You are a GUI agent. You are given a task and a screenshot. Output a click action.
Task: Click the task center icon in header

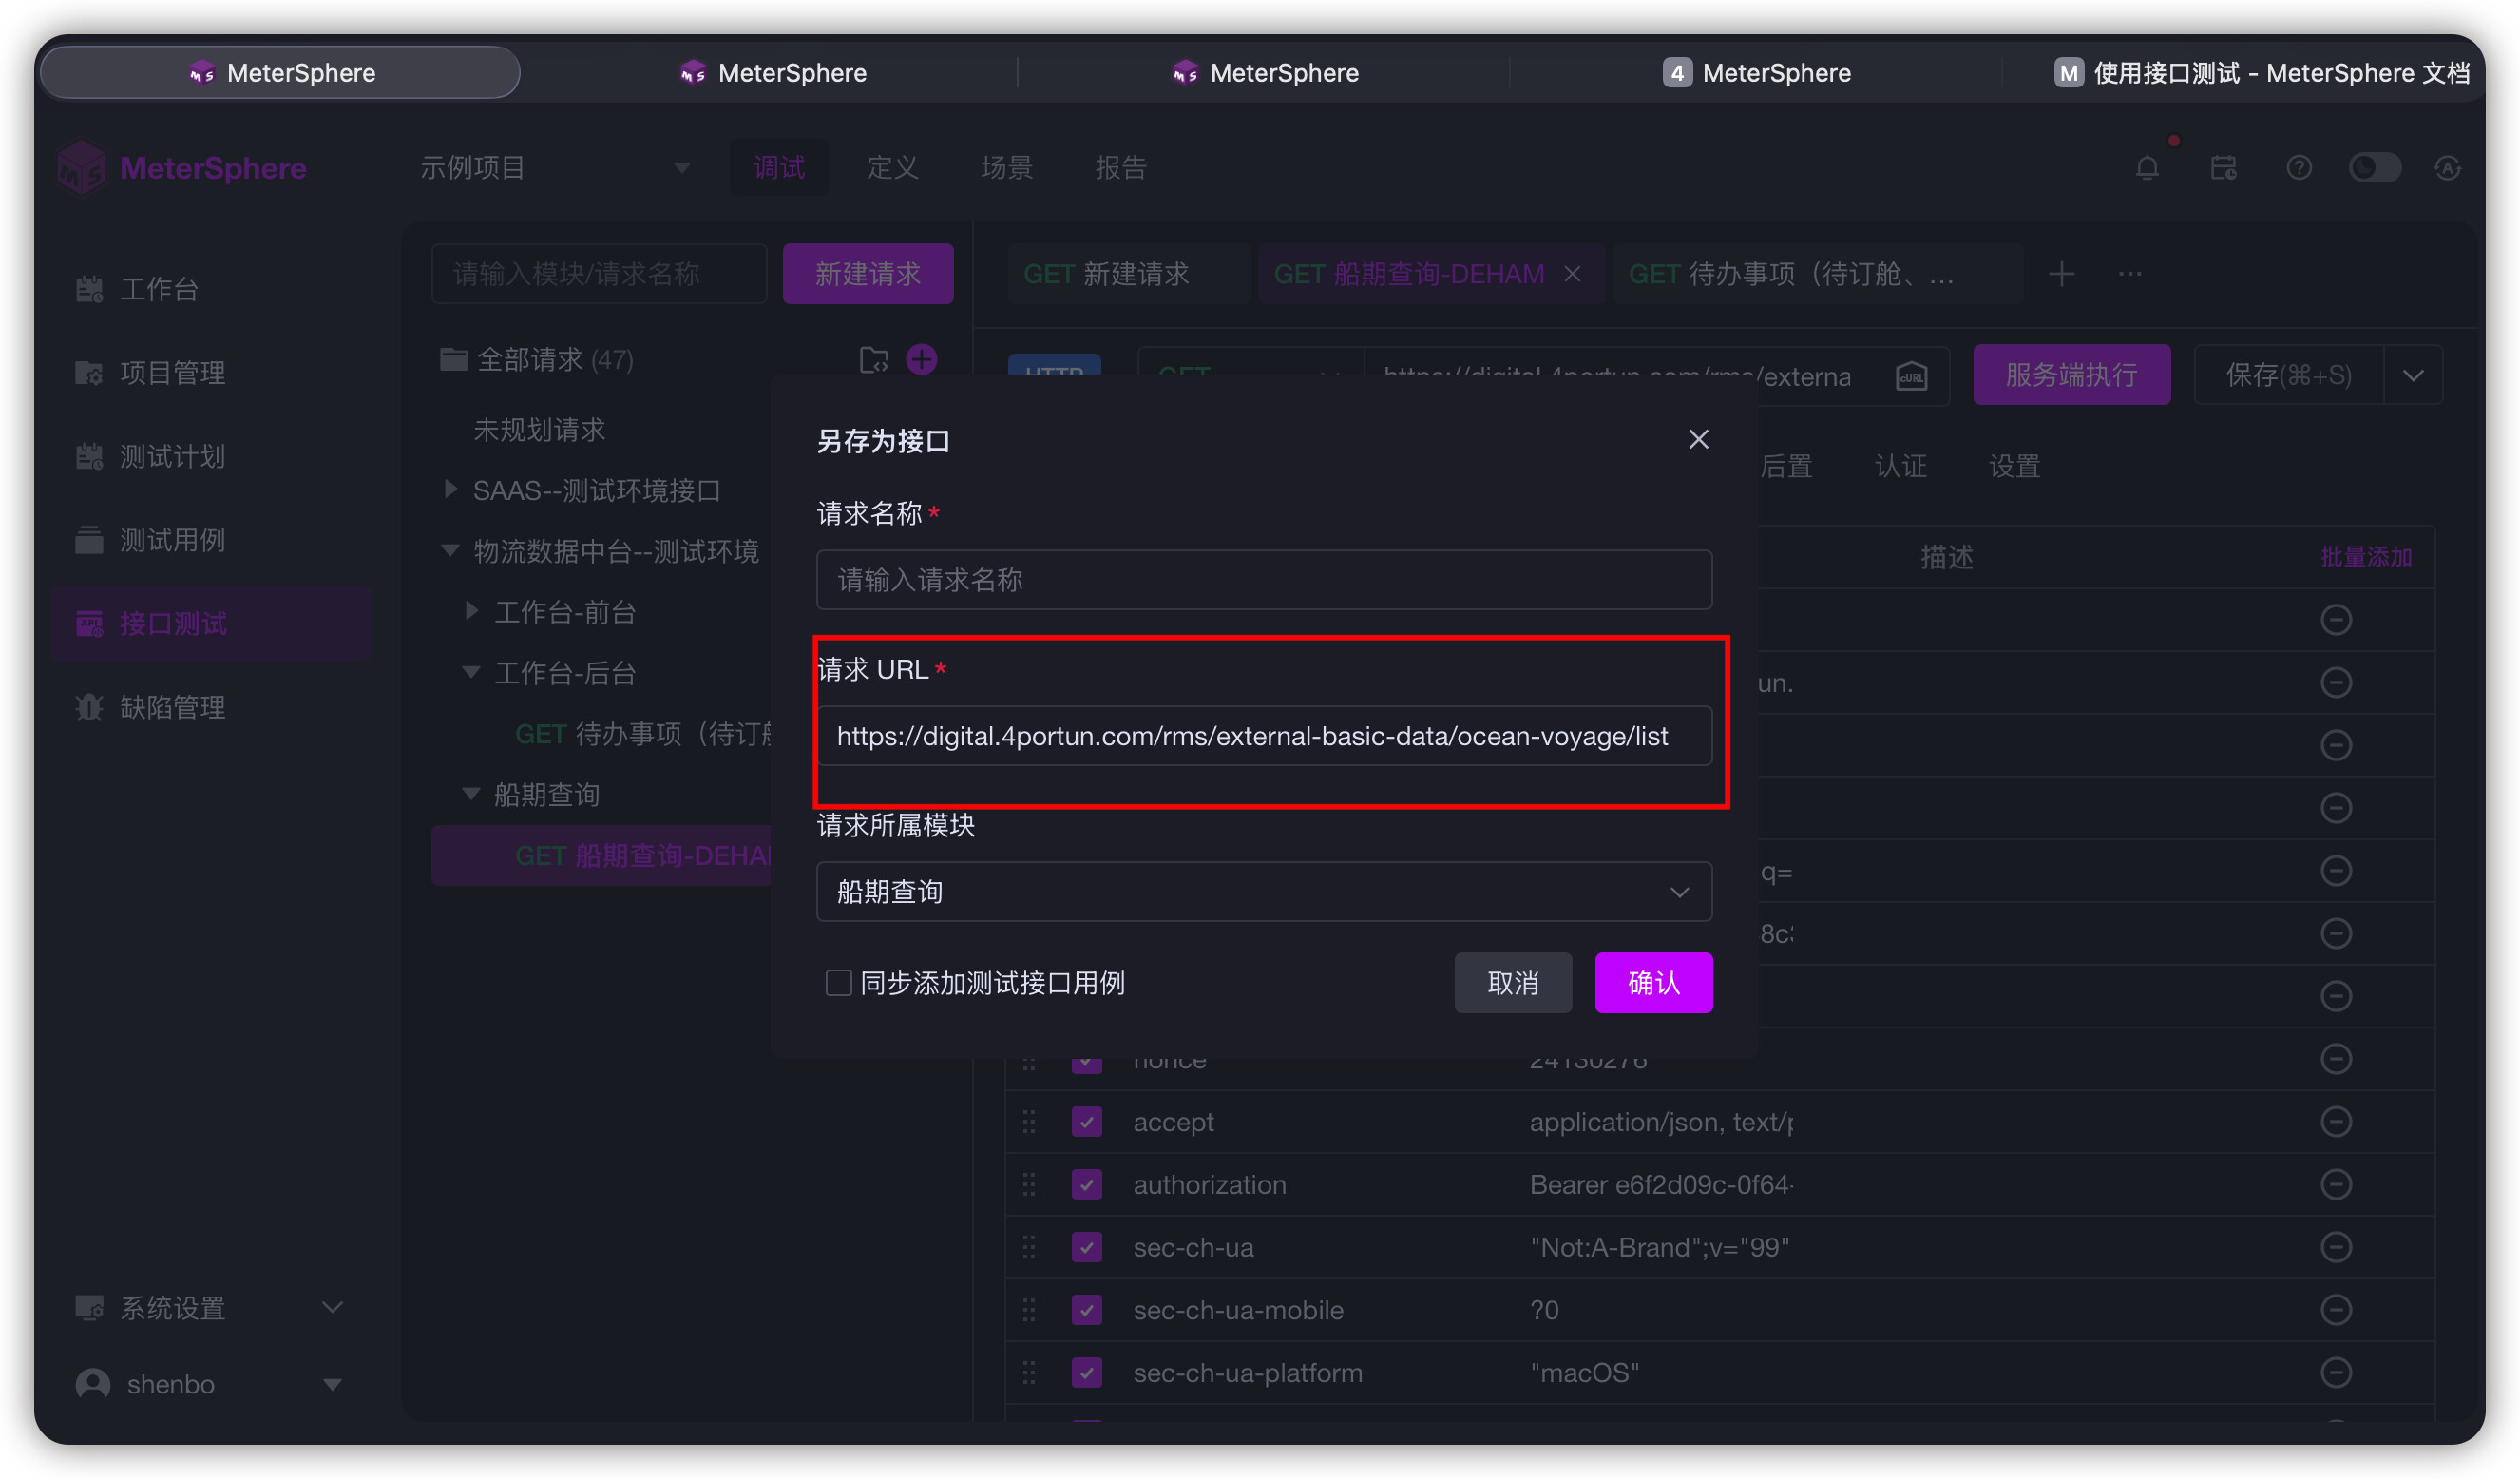point(2223,168)
